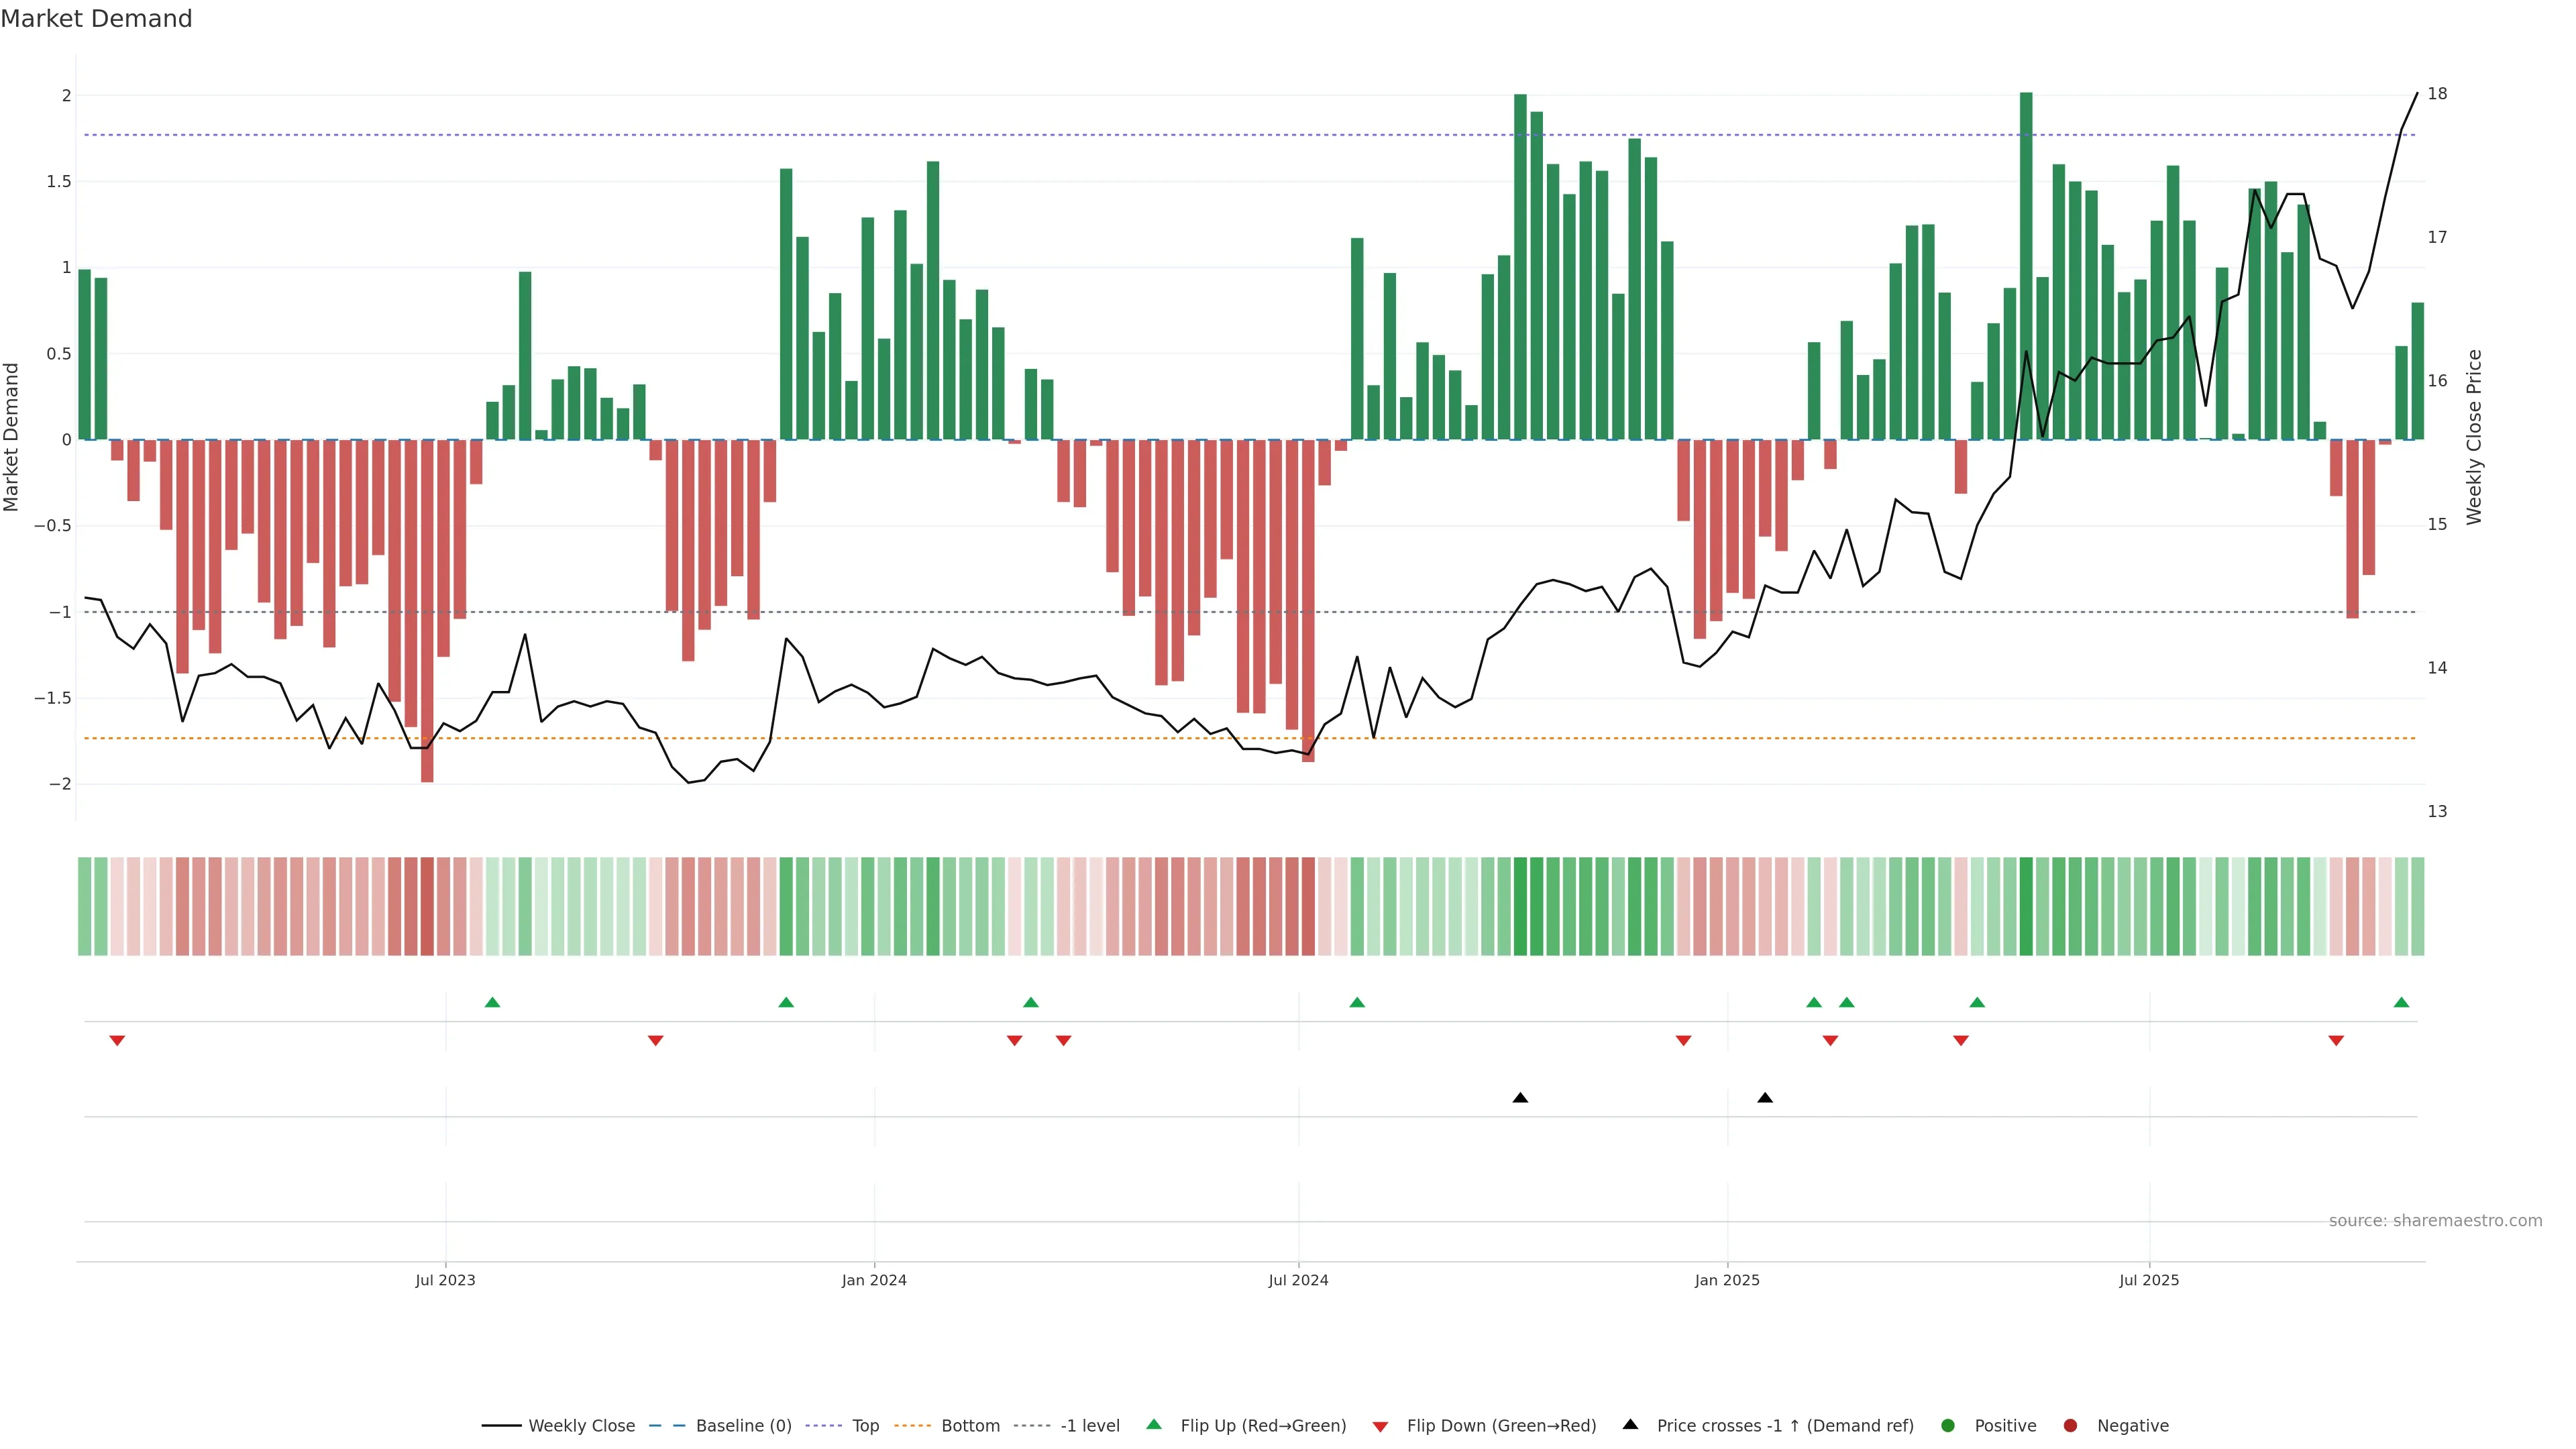Click the Market Demand chart title
The height and width of the screenshot is (1449, 2576).
(96, 19)
